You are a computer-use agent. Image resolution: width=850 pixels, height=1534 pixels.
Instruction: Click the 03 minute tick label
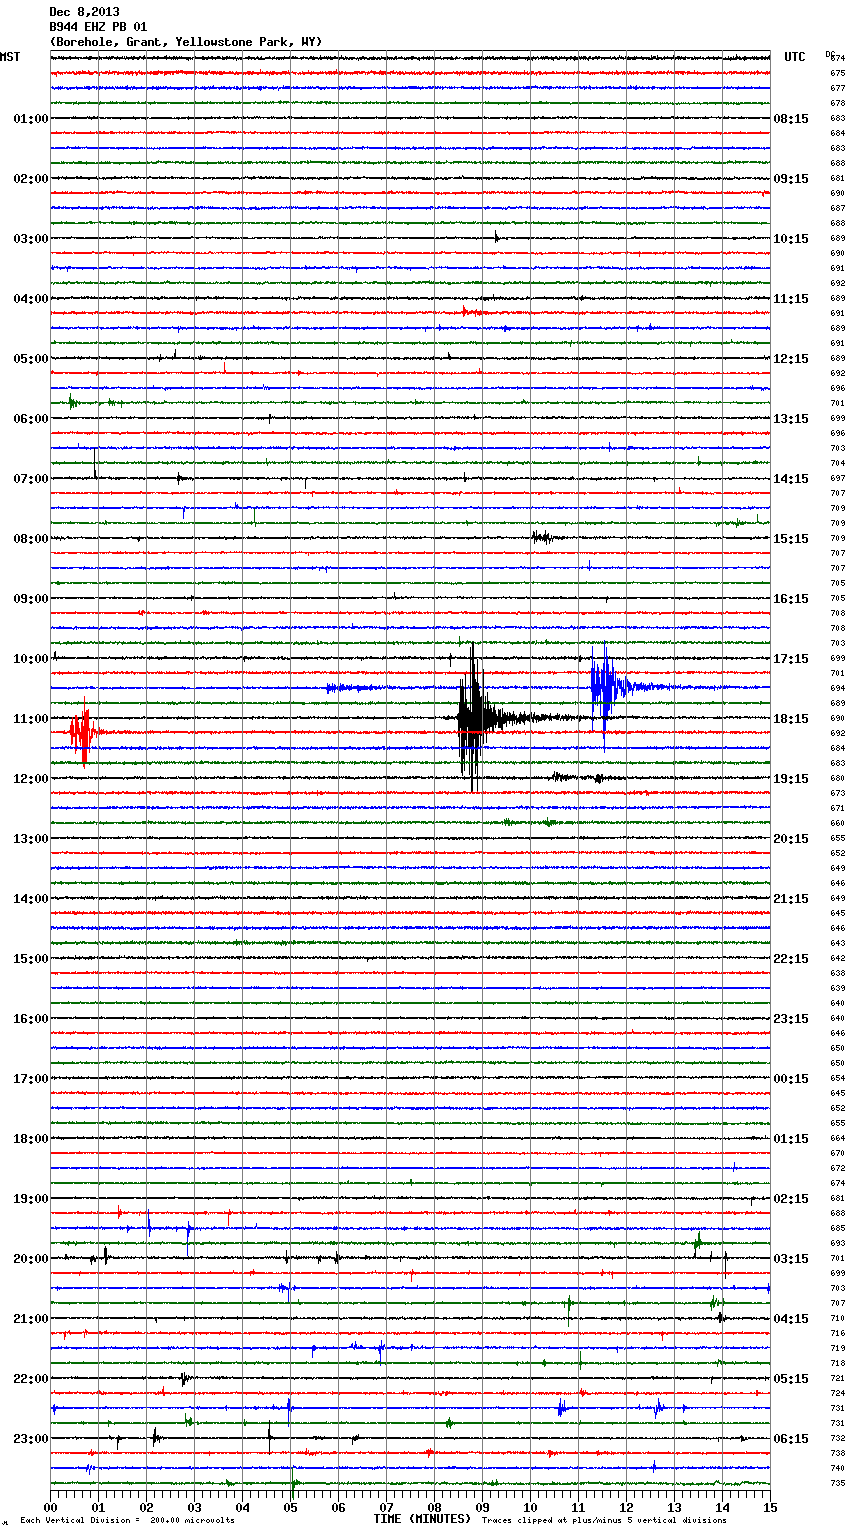click(194, 1507)
